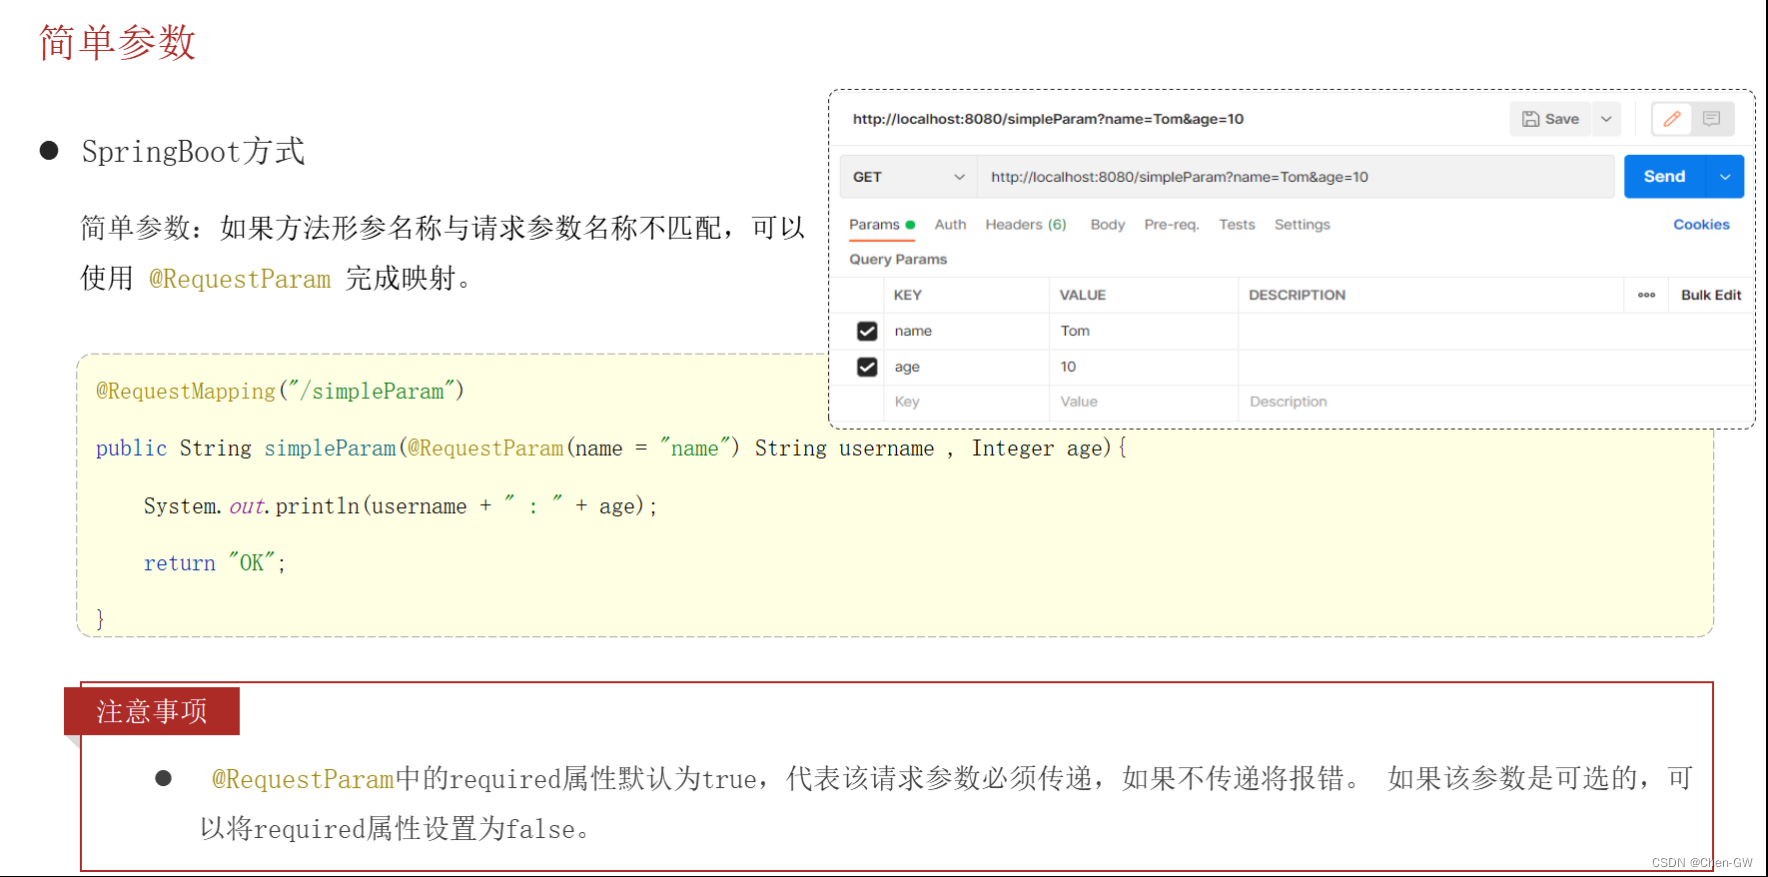Image resolution: width=1768 pixels, height=877 pixels.
Task: Uncheck the age parameter checkbox
Action: click(x=867, y=367)
